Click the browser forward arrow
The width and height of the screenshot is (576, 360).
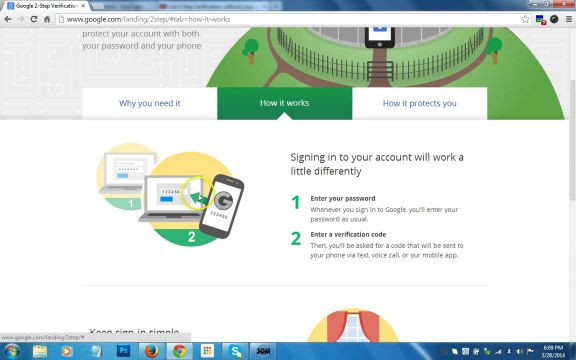(21, 19)
